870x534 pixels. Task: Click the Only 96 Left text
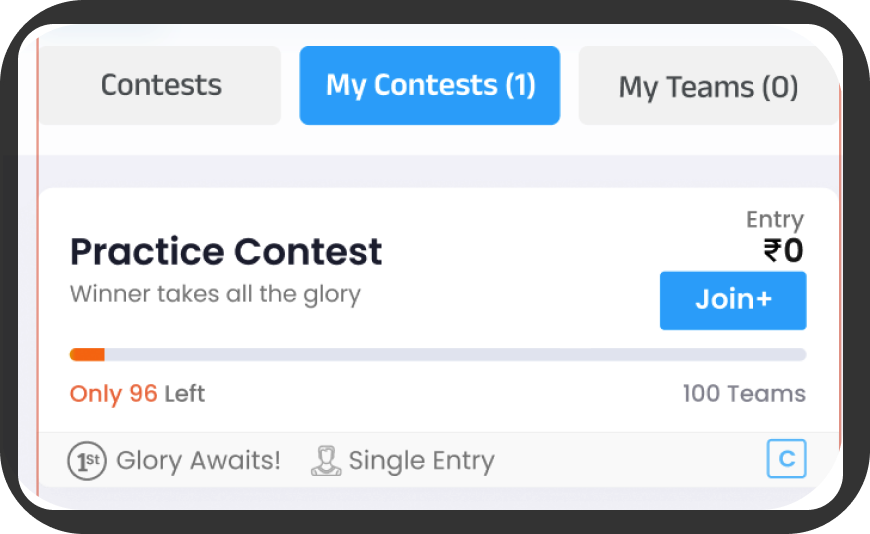(x=137, y=394)
